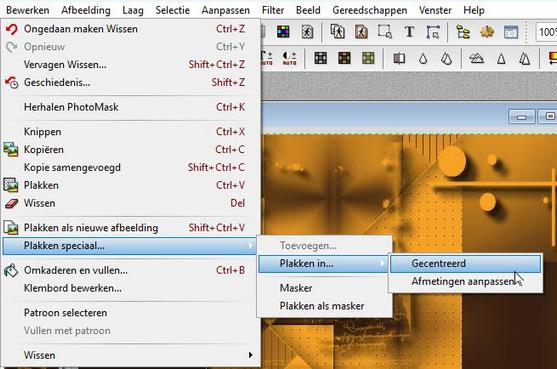Screen dimensions: 557x369
Task: Click the window layout toolbar icon
Action: (x=511, y=32)
